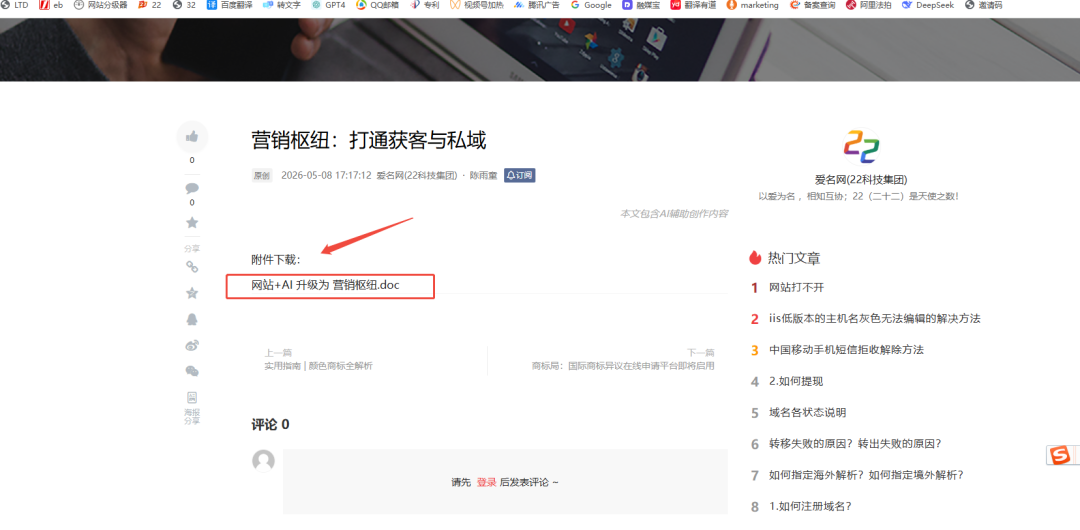
Task: Click the 订阅 subscribe button
Action: pyautogui.click(x=519, y=175)
